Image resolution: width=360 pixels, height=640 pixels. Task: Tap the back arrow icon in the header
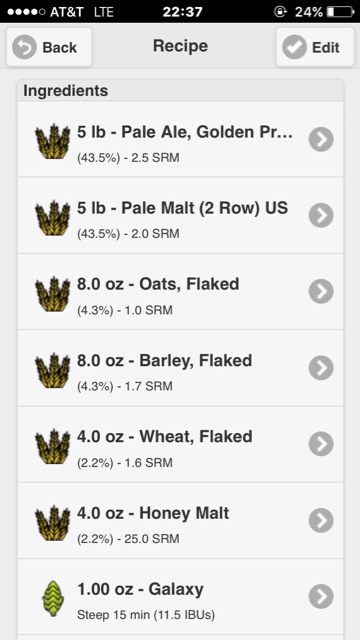pyautogui.click(x=24, y=47)
